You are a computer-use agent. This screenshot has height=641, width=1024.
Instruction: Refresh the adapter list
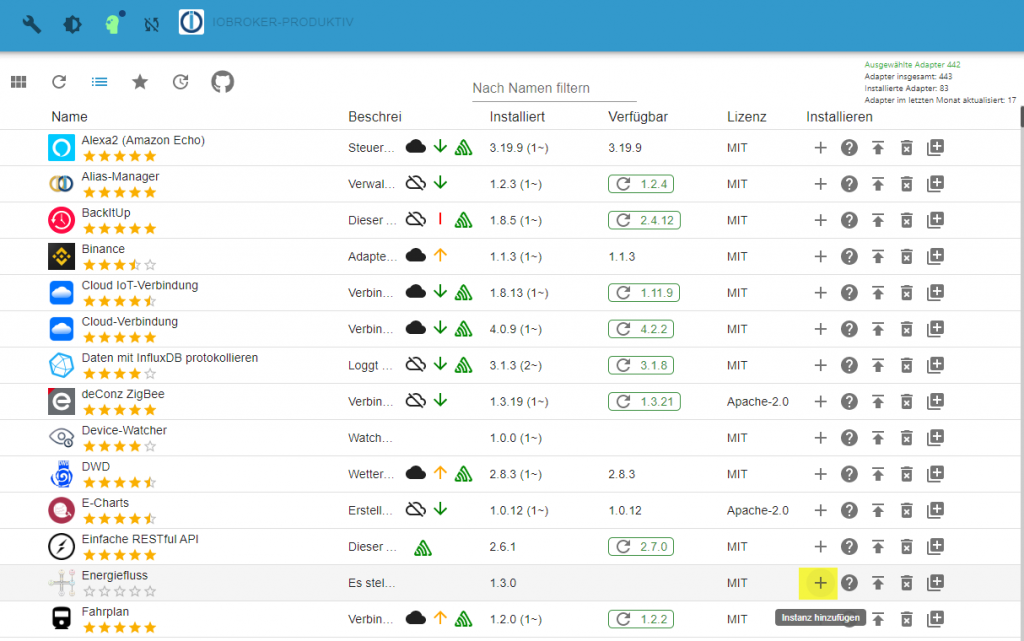click(x=58, y=82)
